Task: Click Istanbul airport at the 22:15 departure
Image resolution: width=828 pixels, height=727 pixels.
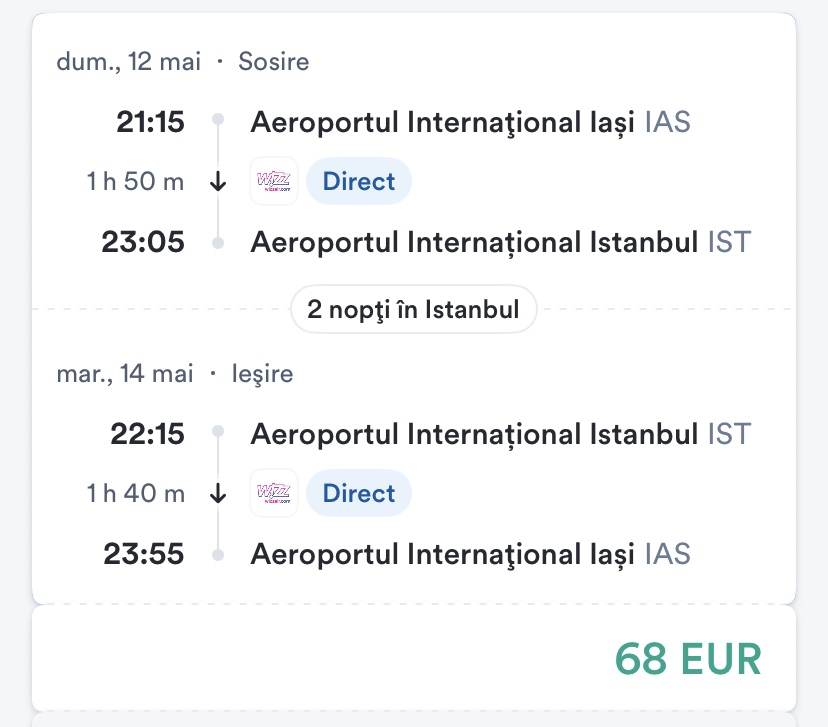Action: pyautogui.click(x=500, y=434)
